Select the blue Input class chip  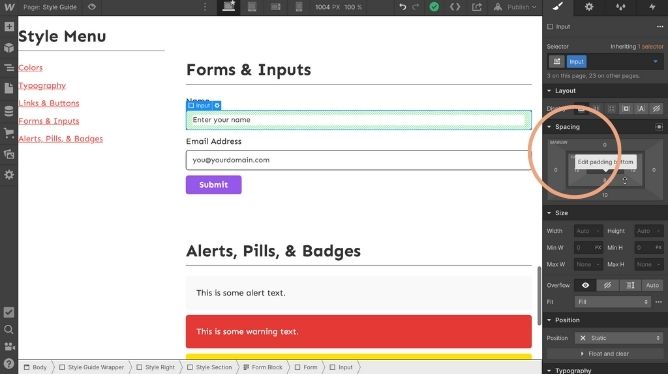pyautogui.click(x=576, y=61)
